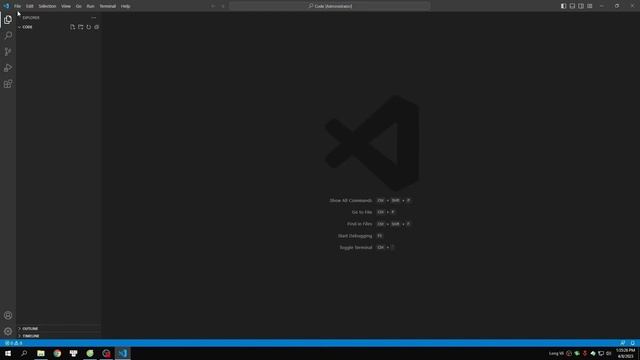Go back with the navigation arrow
Image resolution: width=640 pixels, height=360 pixels.
click(x=213, y=6)
